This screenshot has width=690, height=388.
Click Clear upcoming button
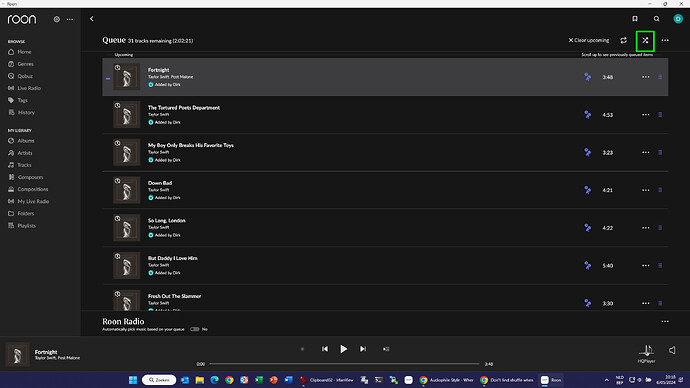coord(589,40)
